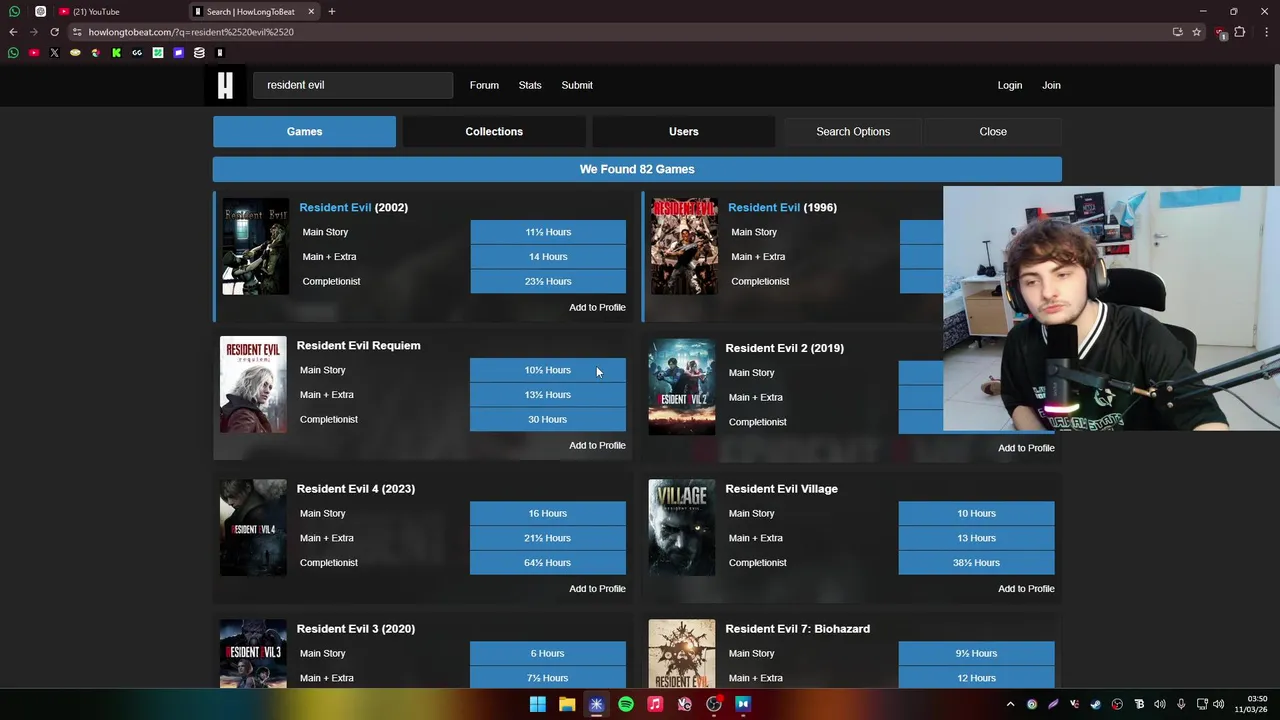Open OBS Studio from the taskbar

714,704
